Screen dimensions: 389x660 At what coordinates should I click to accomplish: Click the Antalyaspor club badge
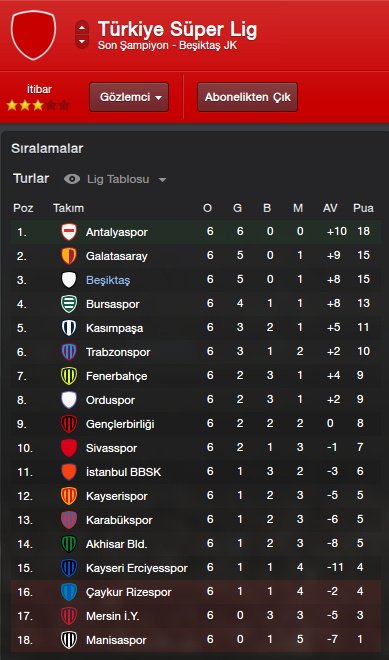tap(69, 232)
